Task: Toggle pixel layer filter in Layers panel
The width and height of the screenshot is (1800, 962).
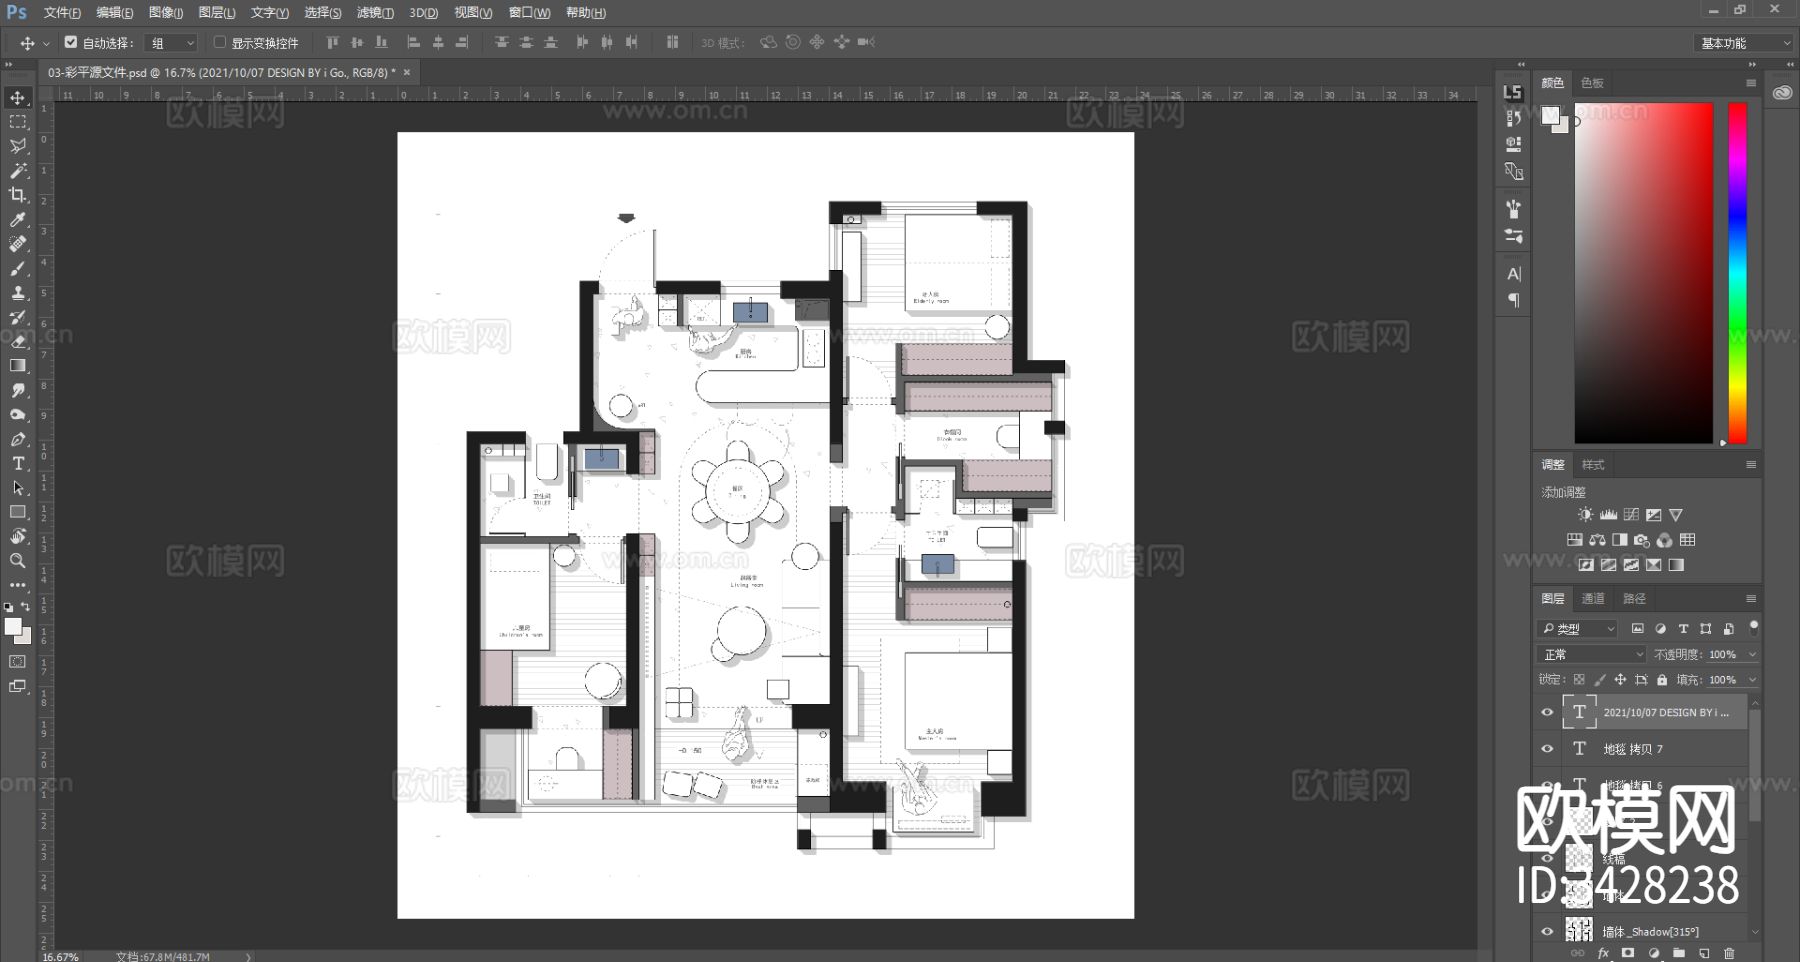Action: (1638, 629)
